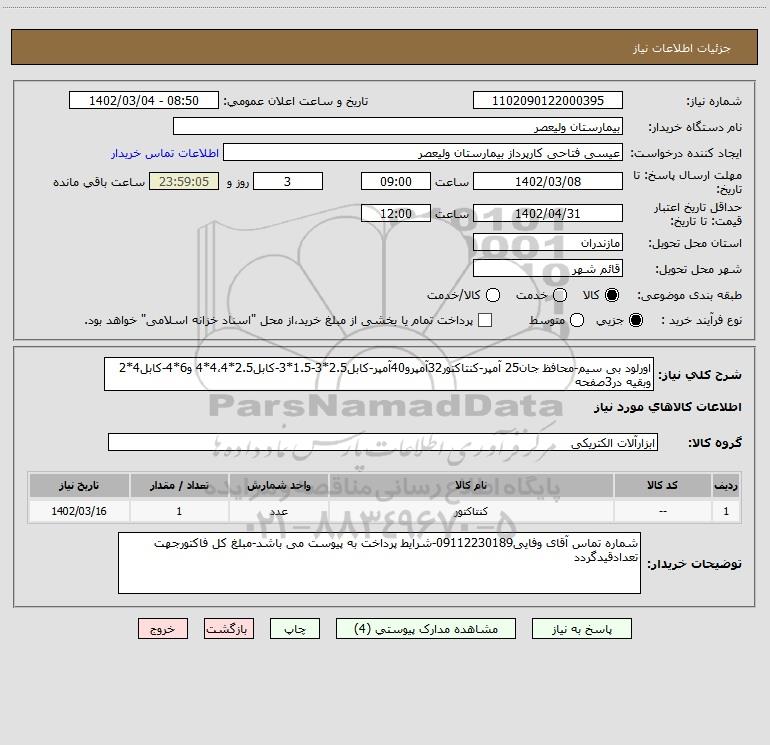Click the عدد unit cell
Screen dimensions: 770x745
click(278, 511)
